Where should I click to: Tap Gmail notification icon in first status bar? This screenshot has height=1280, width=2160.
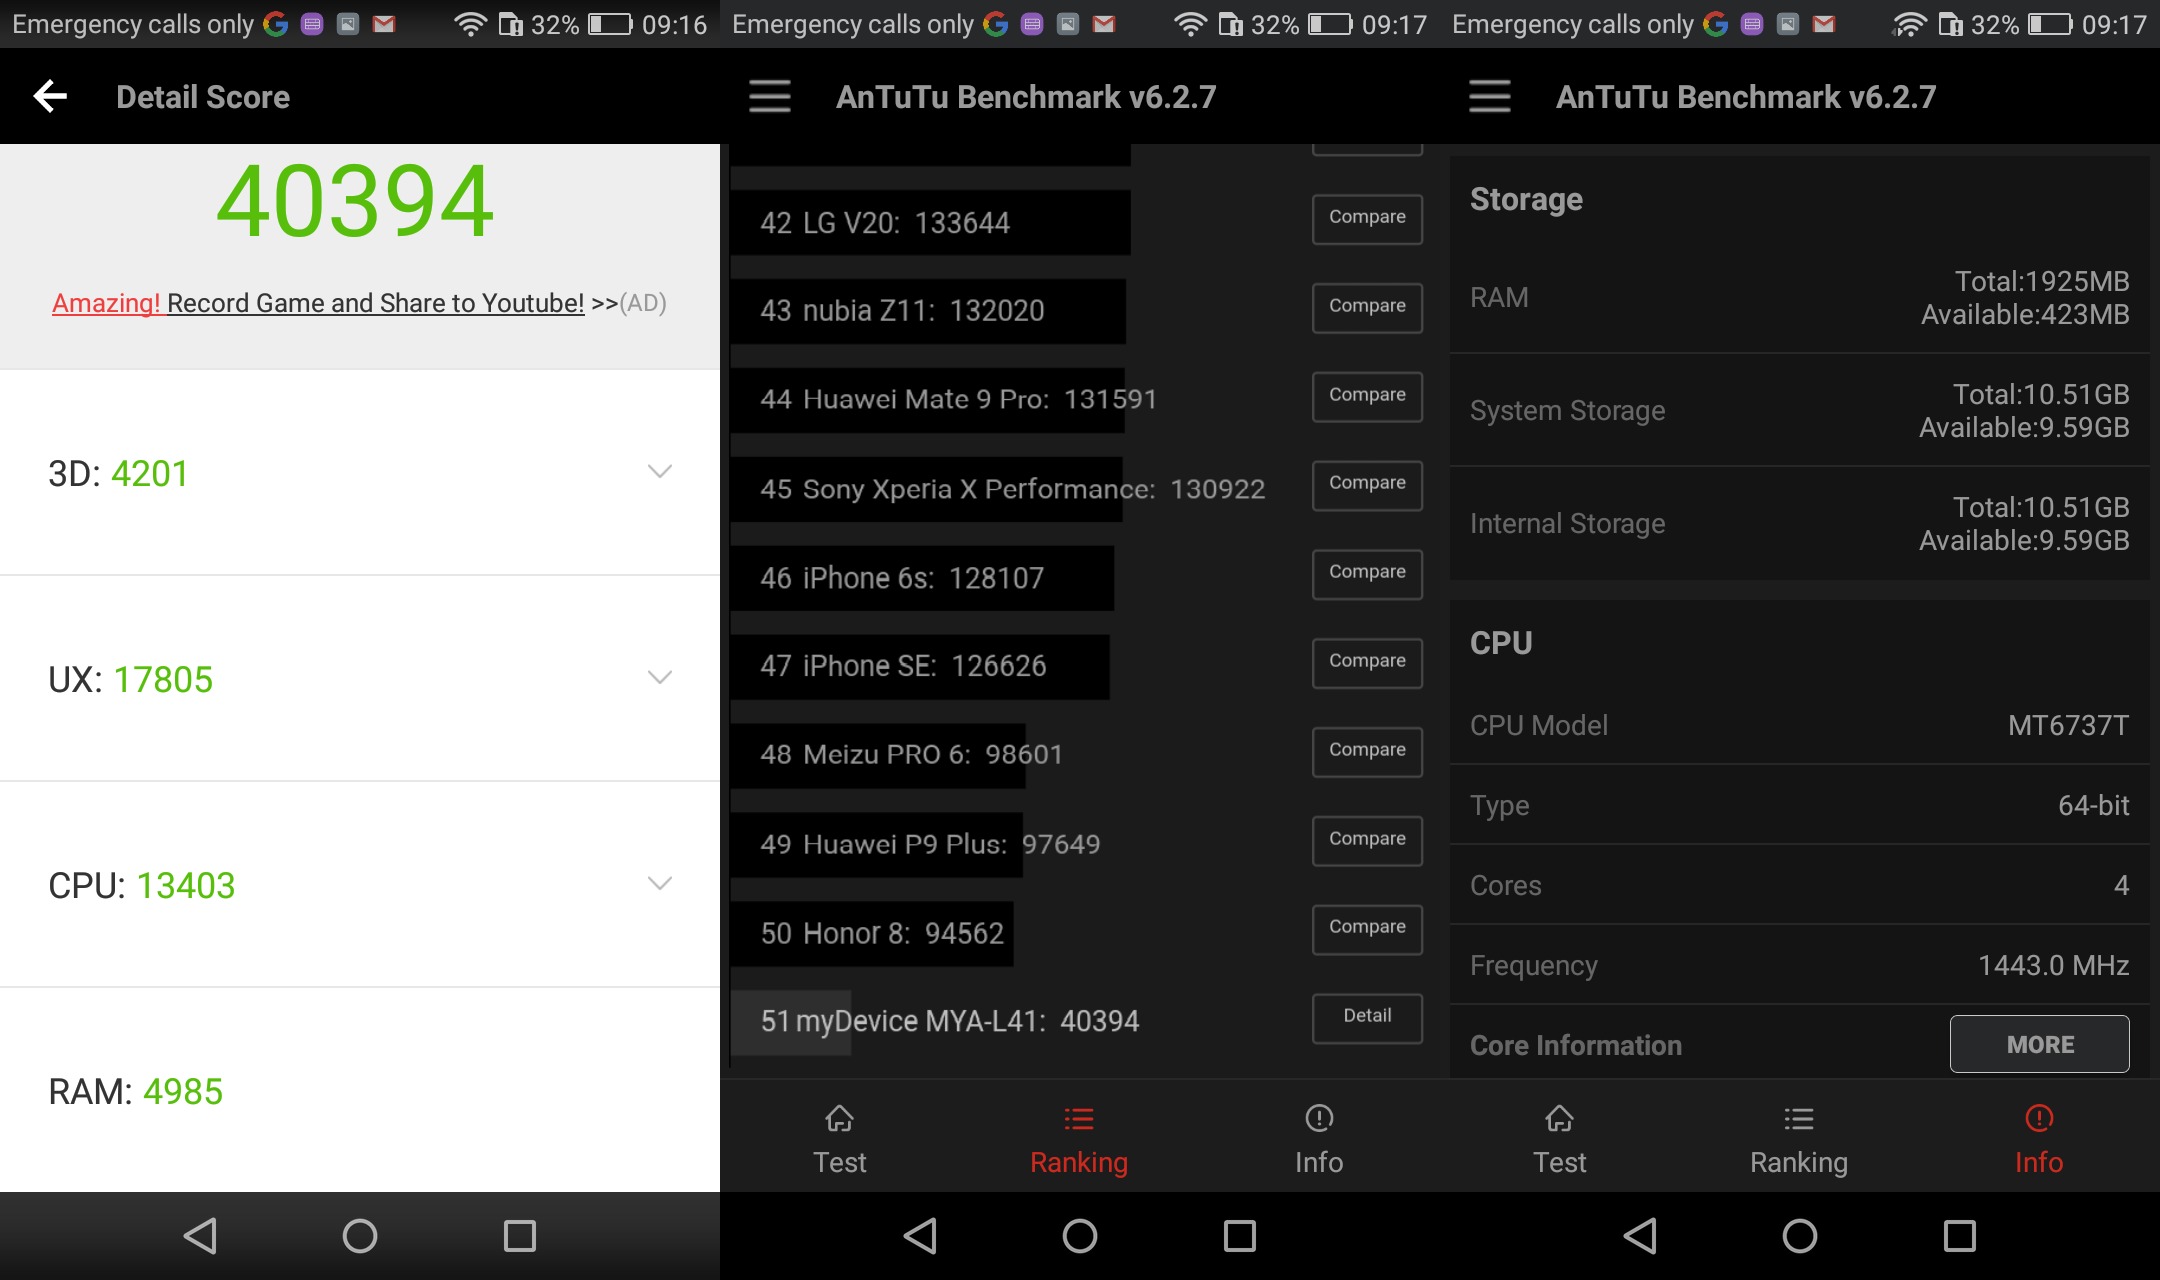click(384, 24)
